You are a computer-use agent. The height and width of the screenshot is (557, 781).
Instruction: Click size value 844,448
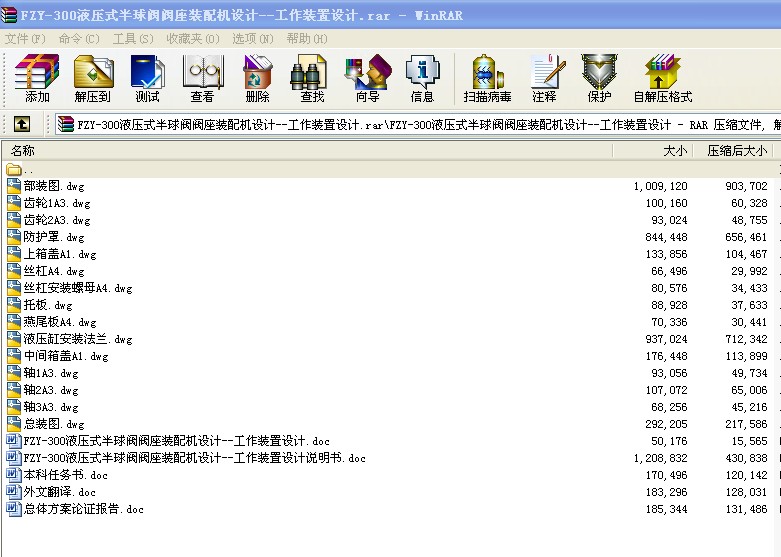pos(666,237)
